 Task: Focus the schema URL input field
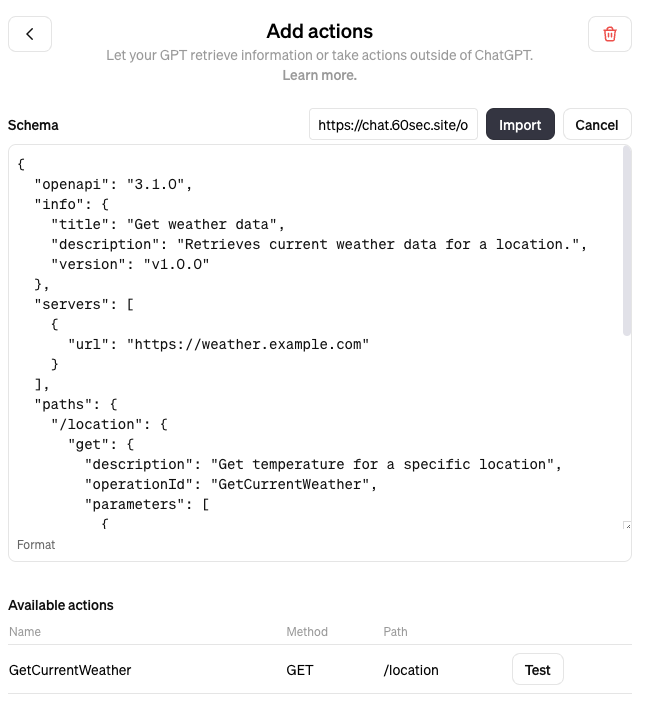pos(393,124)
